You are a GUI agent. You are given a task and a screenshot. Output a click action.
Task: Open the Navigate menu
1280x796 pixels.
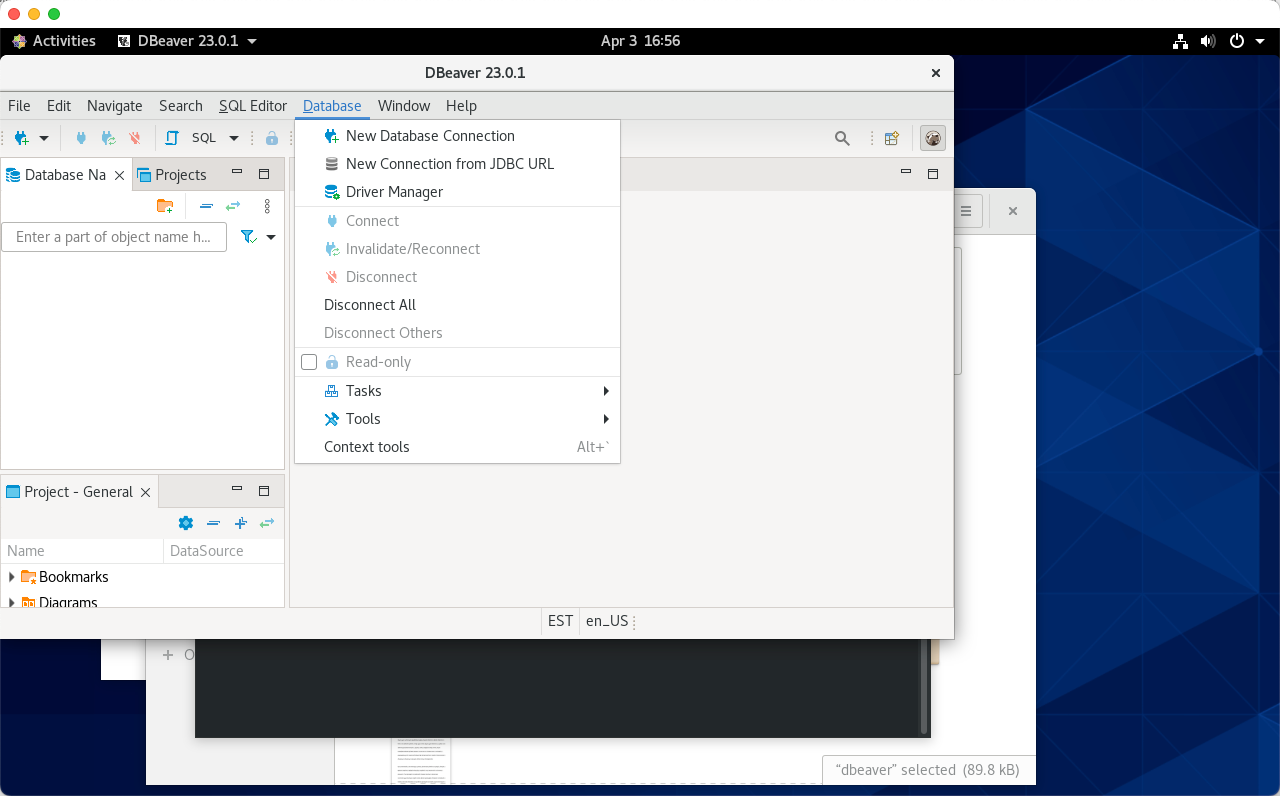point(115,105)
